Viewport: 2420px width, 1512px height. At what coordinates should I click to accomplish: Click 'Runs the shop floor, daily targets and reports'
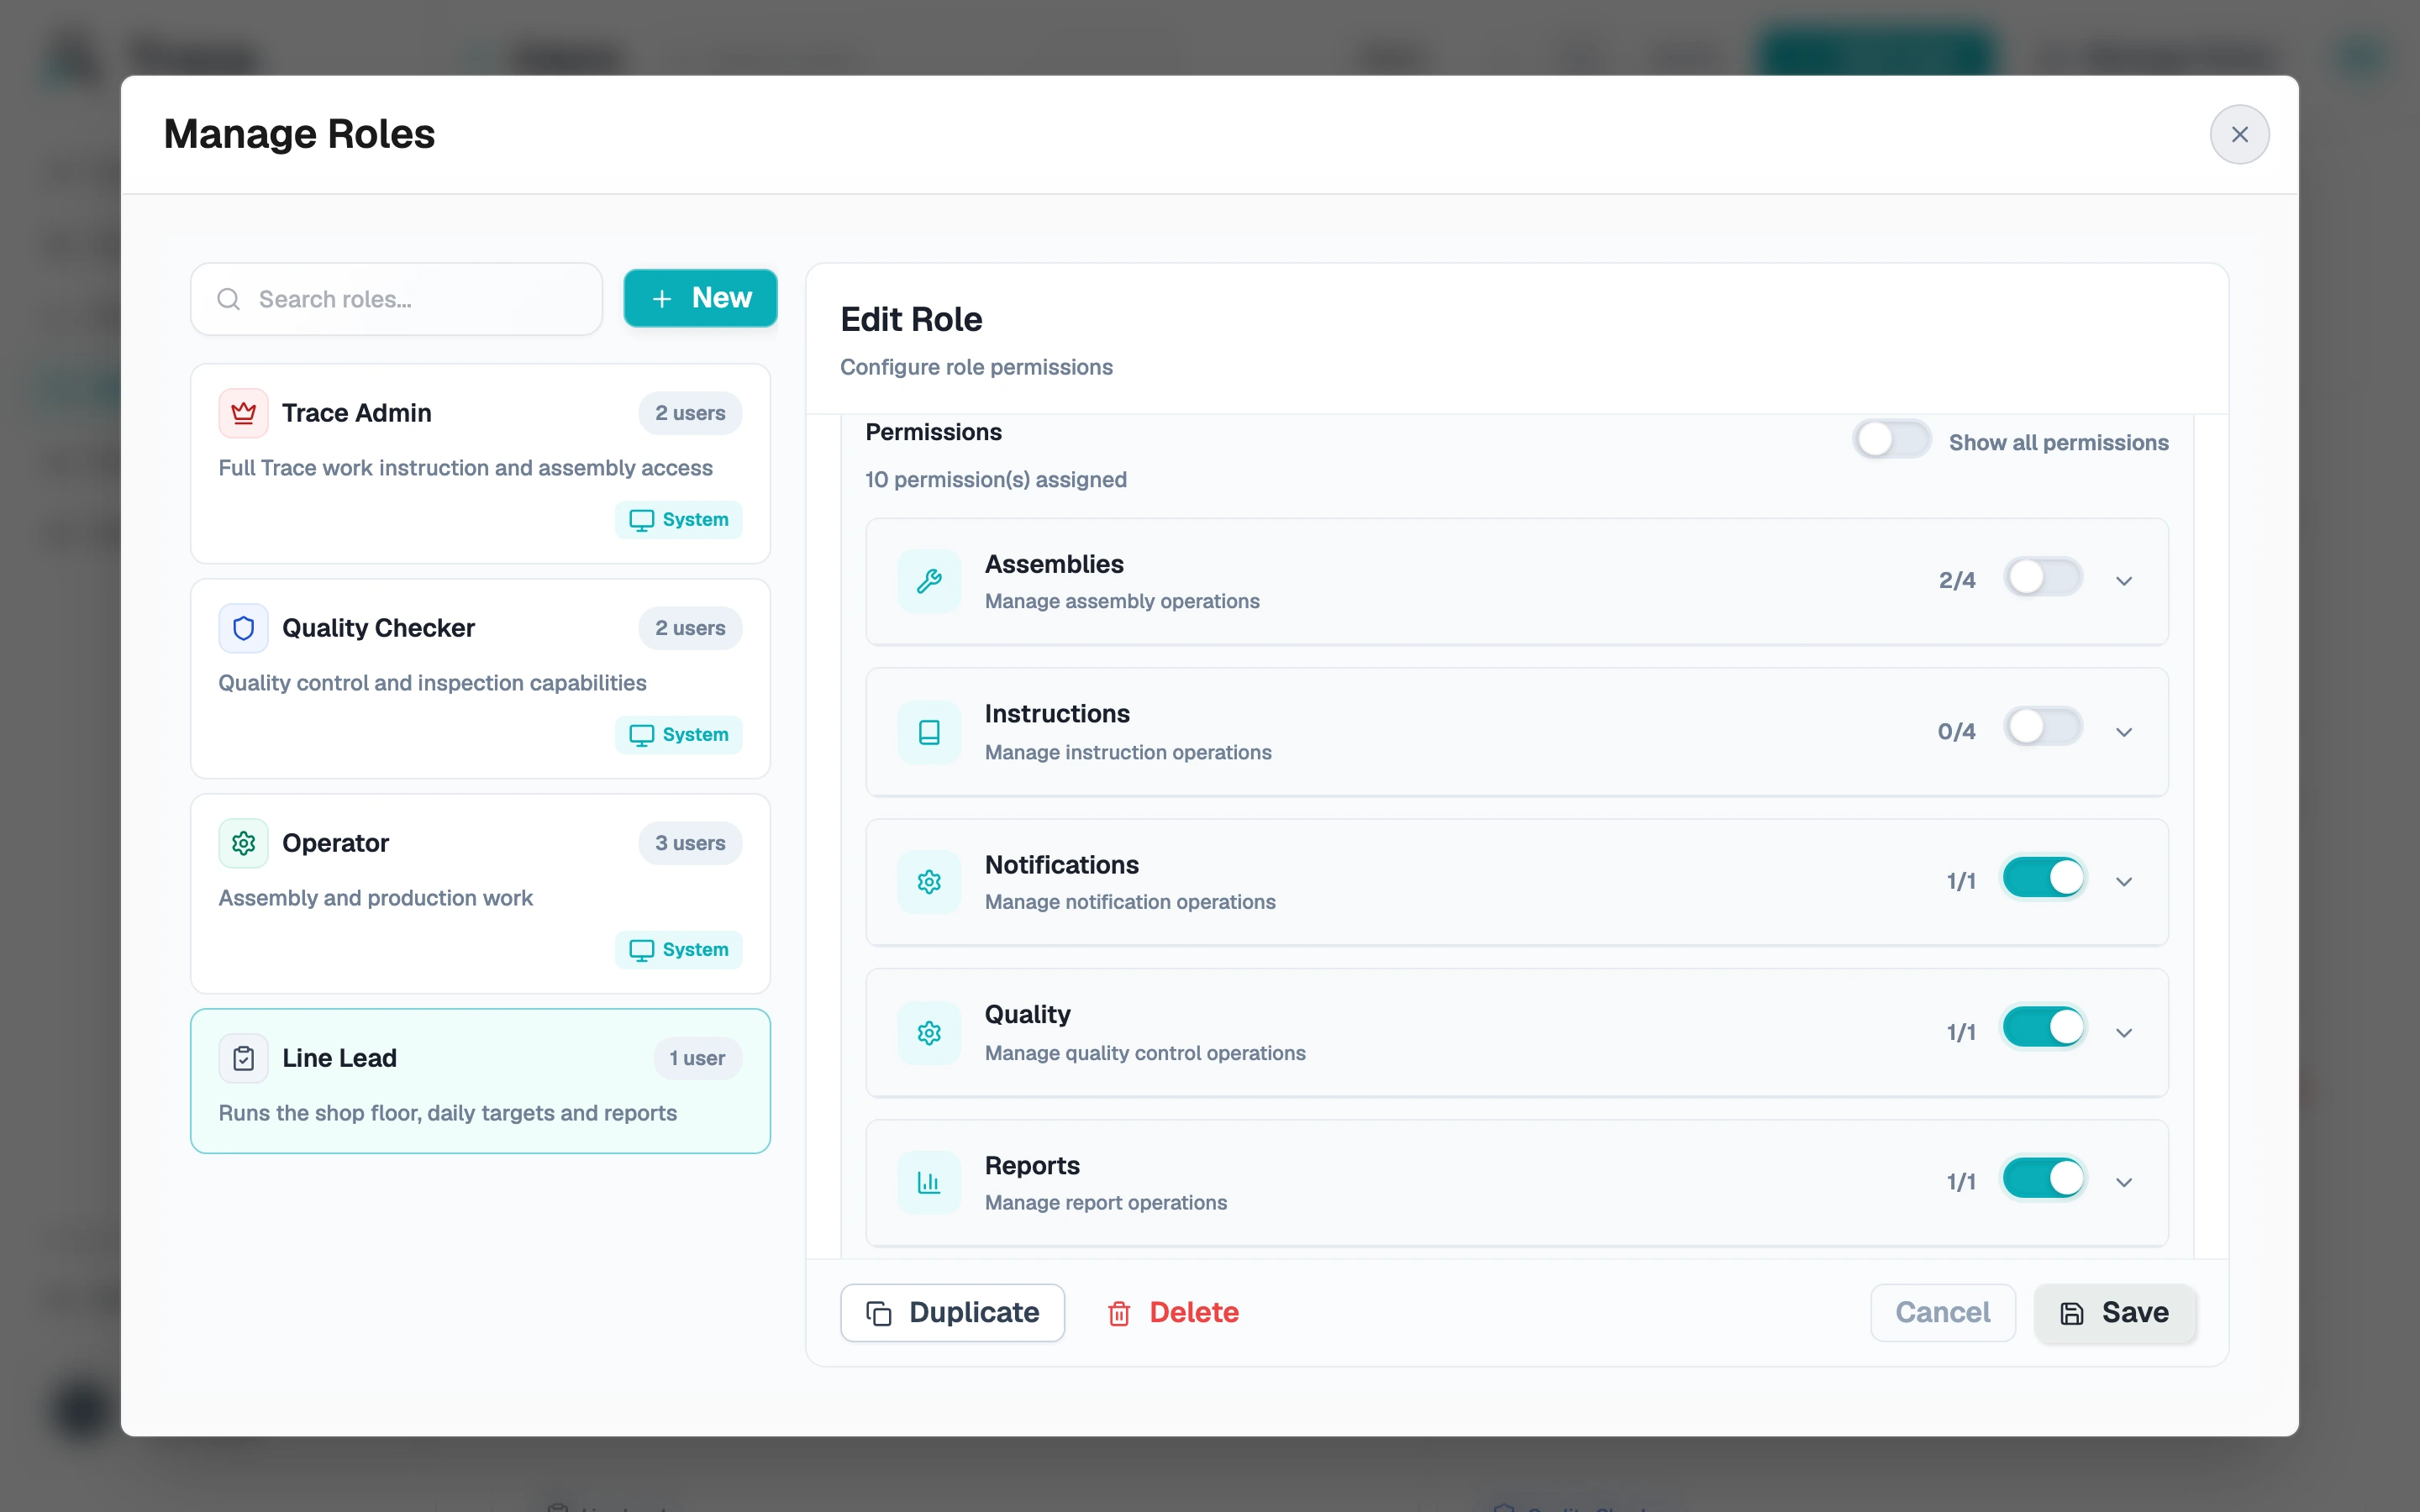(447, 1113)
